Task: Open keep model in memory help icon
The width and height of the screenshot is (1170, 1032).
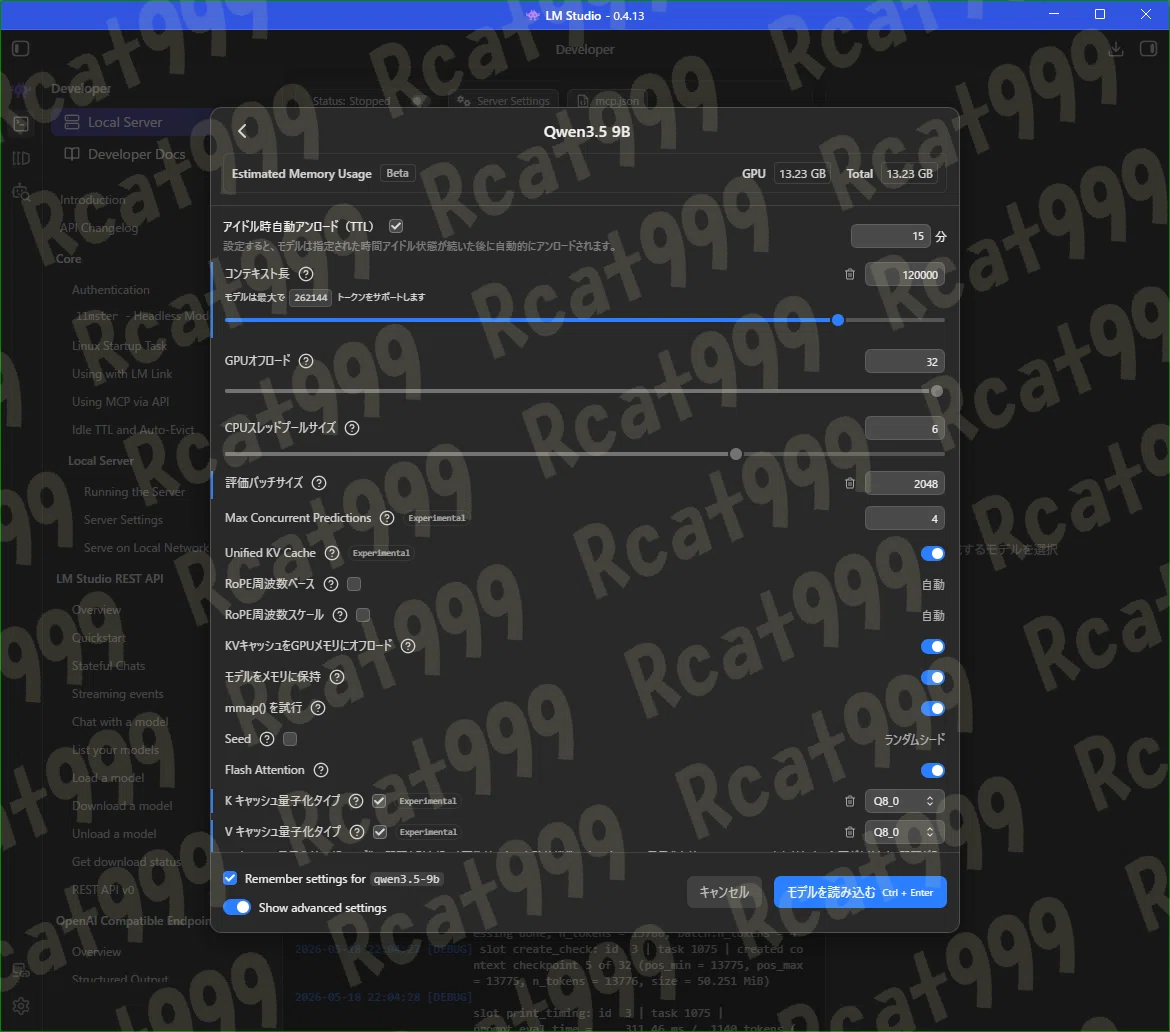Action: pyautogui.click(x=337, y=677)
